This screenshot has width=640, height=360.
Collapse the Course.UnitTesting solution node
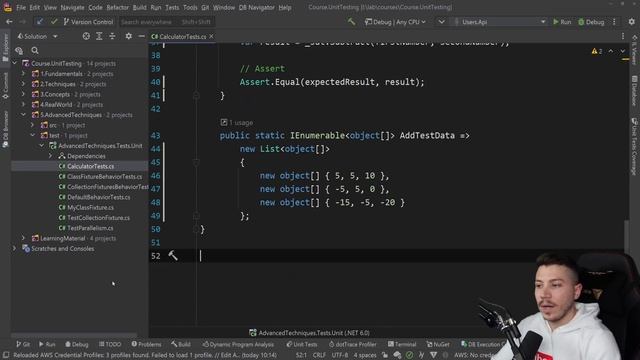pos(15,63)
